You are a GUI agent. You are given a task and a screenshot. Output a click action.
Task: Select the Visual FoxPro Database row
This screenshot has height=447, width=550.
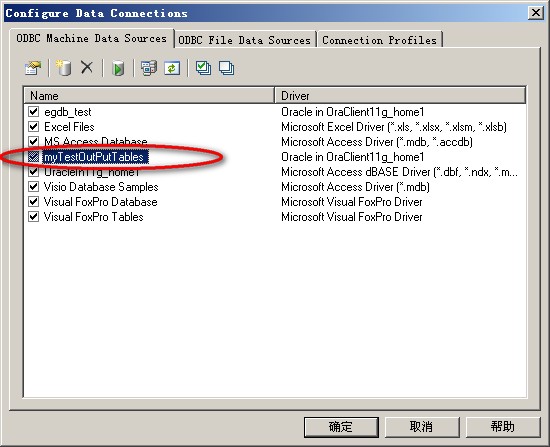click(275, 202)
